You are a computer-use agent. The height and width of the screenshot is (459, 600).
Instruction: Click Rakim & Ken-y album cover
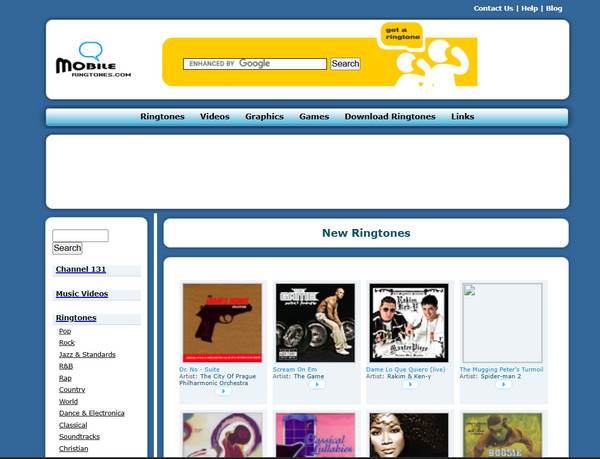coord(409,323)
